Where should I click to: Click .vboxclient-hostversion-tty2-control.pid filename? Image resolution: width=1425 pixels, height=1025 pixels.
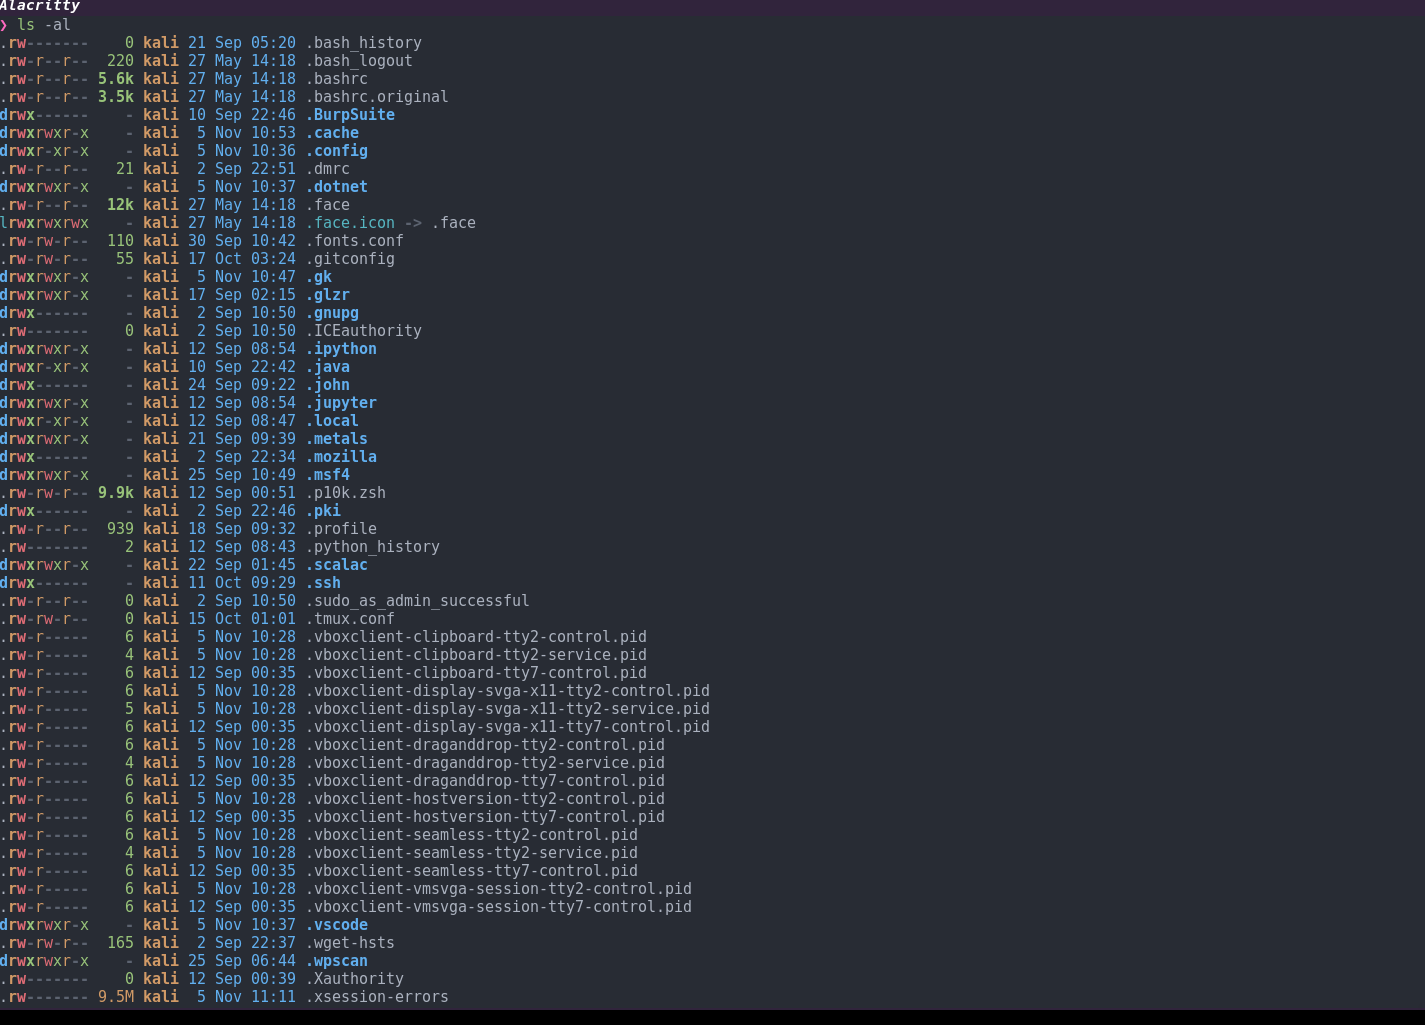[x=485, y=799]
